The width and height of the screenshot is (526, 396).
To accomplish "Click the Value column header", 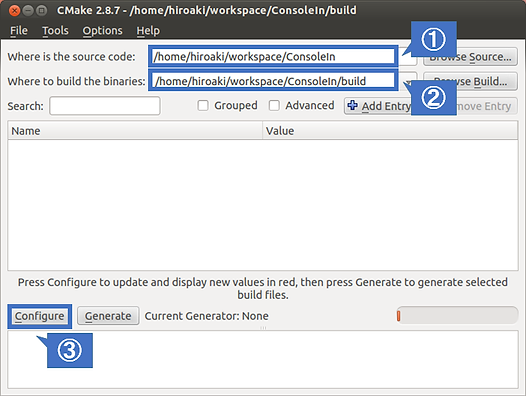I will click(x=390, y=131).
